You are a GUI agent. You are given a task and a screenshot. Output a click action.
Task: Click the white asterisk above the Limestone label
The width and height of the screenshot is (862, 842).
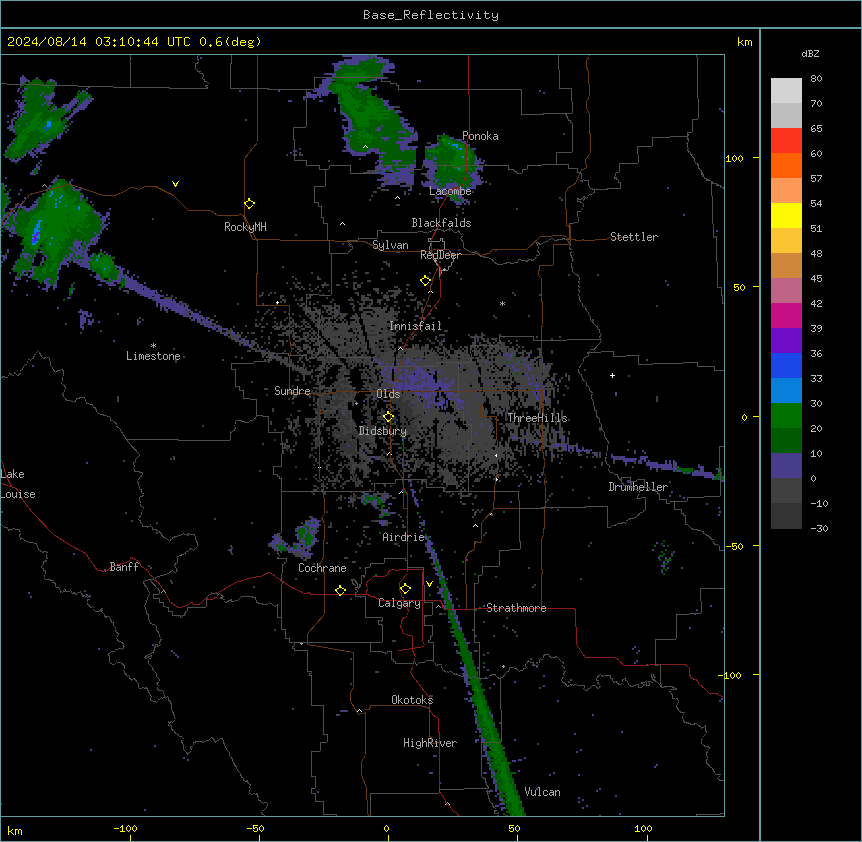(x=153, y=346)
